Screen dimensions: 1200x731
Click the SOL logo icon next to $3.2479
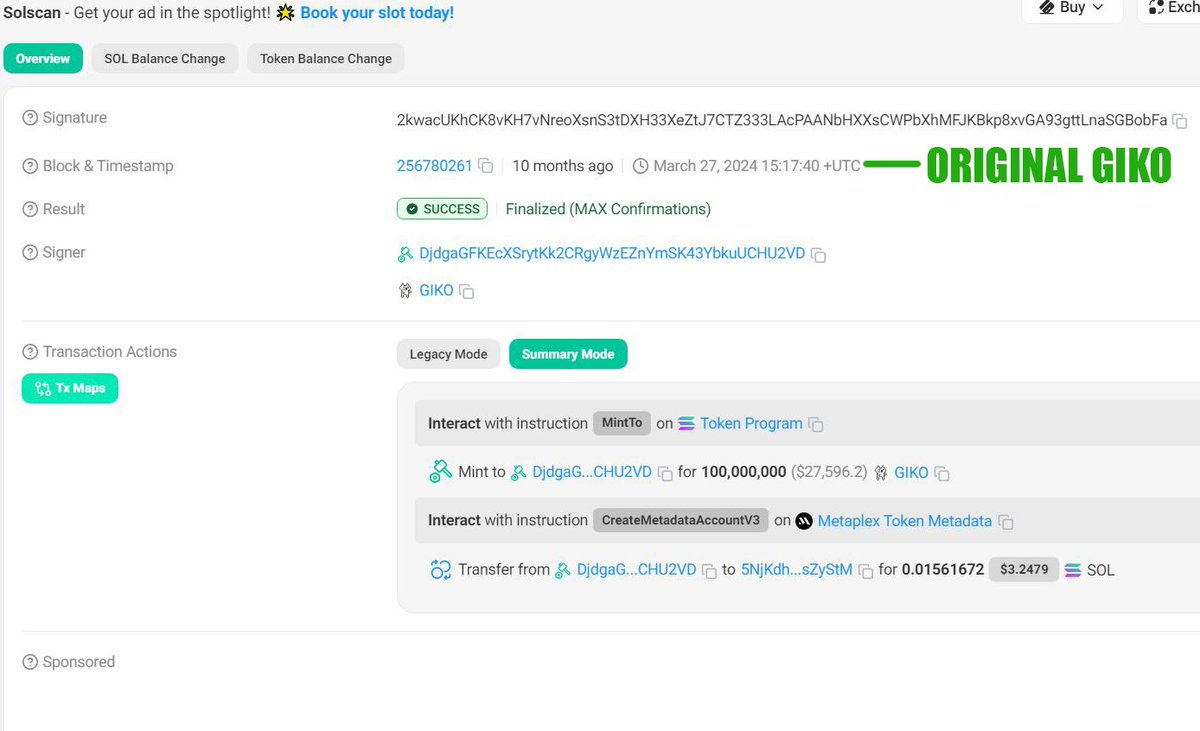pyautogui.click(x=1073, y=570)
